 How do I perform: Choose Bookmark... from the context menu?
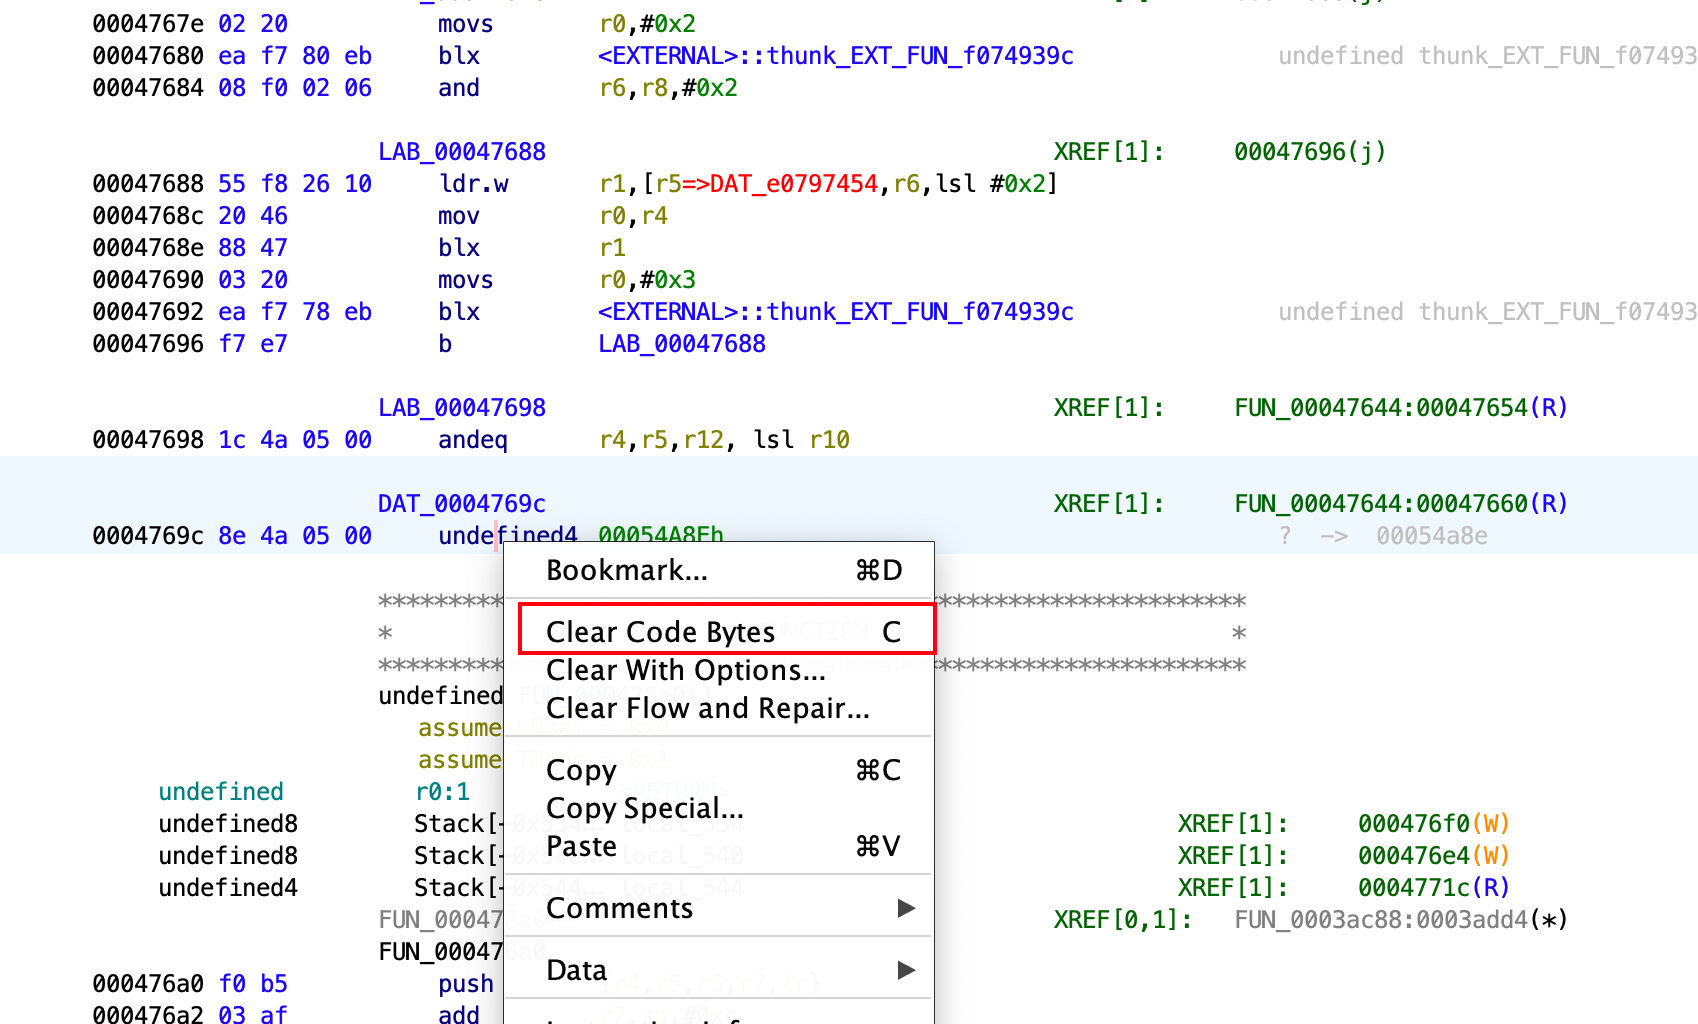click(x=719, y=570)
